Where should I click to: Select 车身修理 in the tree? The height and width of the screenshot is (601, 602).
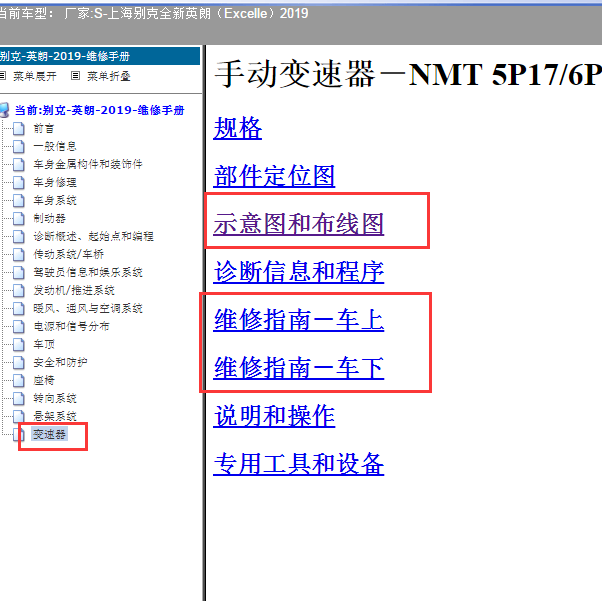tap(55, 182)
